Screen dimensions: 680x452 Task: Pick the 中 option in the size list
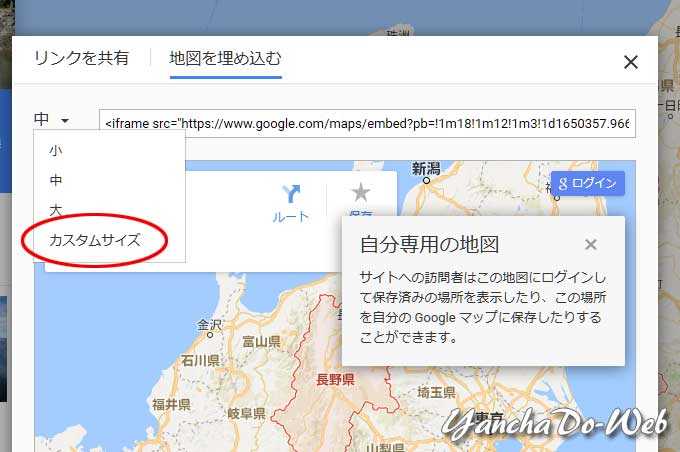[55, 181]
